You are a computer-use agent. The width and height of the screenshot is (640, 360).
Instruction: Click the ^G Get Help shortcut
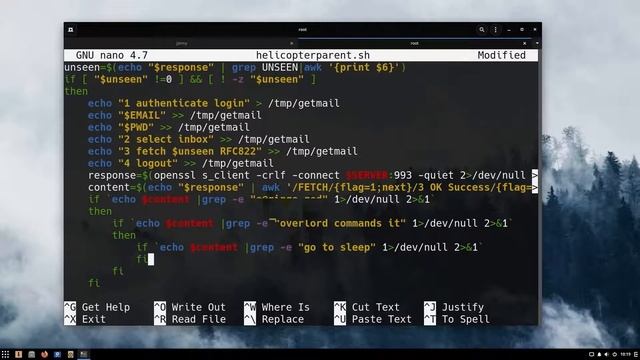97,307
